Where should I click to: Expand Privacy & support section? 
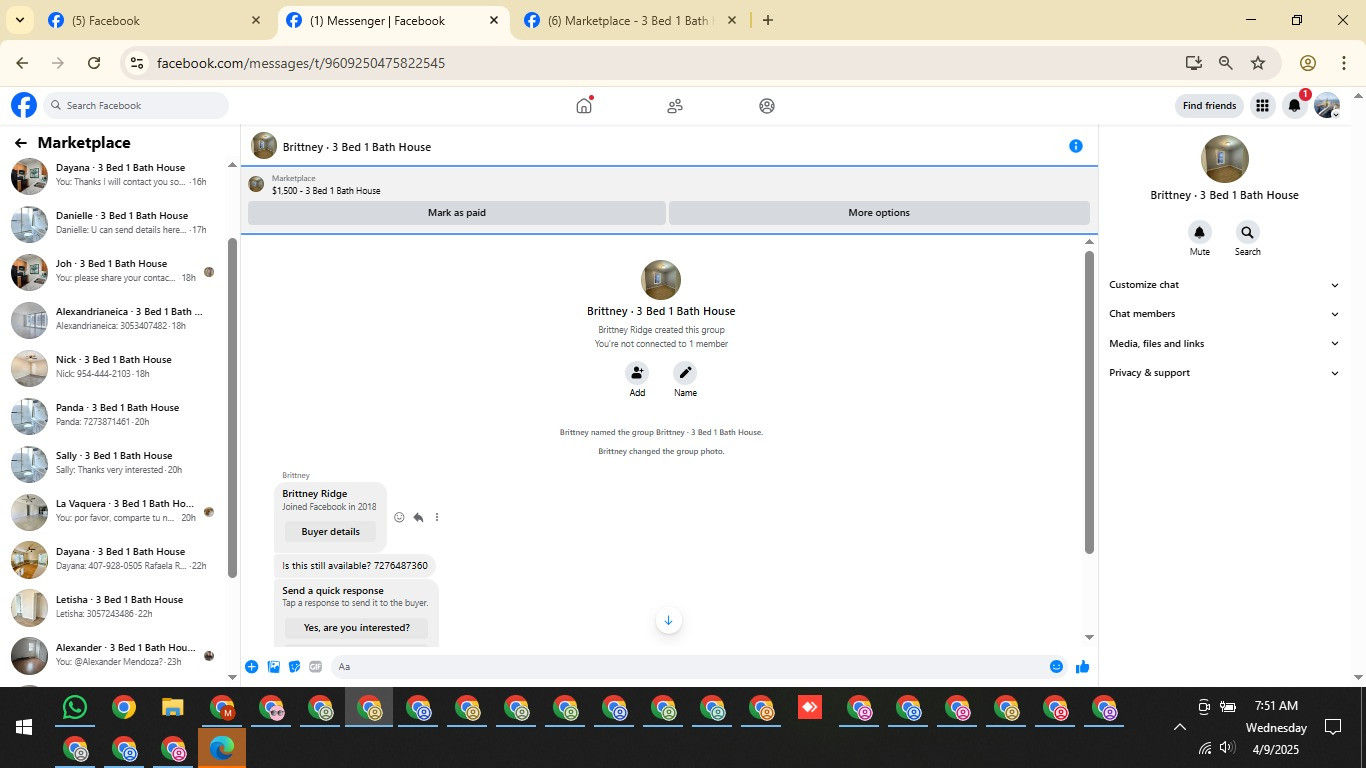coord(1224,373)
